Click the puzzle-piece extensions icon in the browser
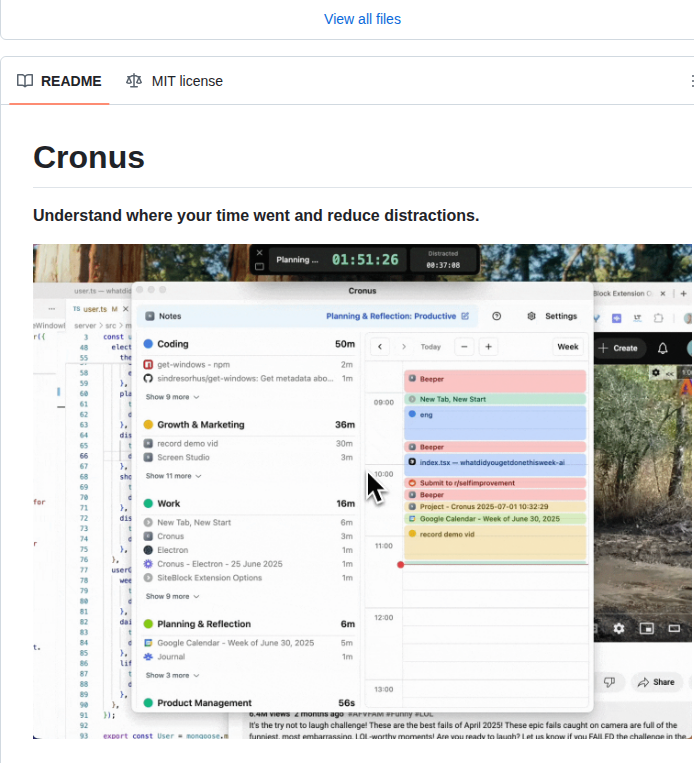694x763 pixels. coord(658,318)
